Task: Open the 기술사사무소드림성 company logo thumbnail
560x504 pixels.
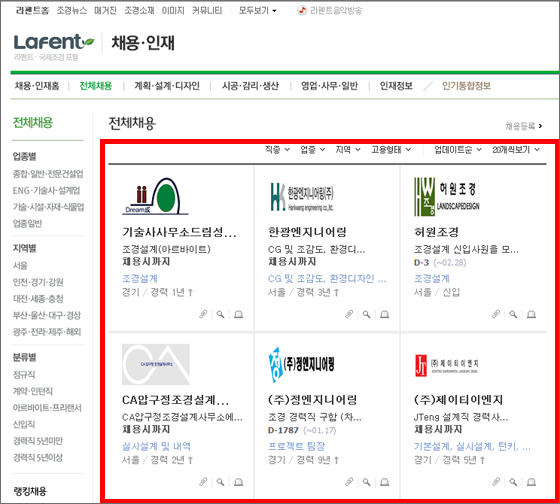Action: click(156, 196)
